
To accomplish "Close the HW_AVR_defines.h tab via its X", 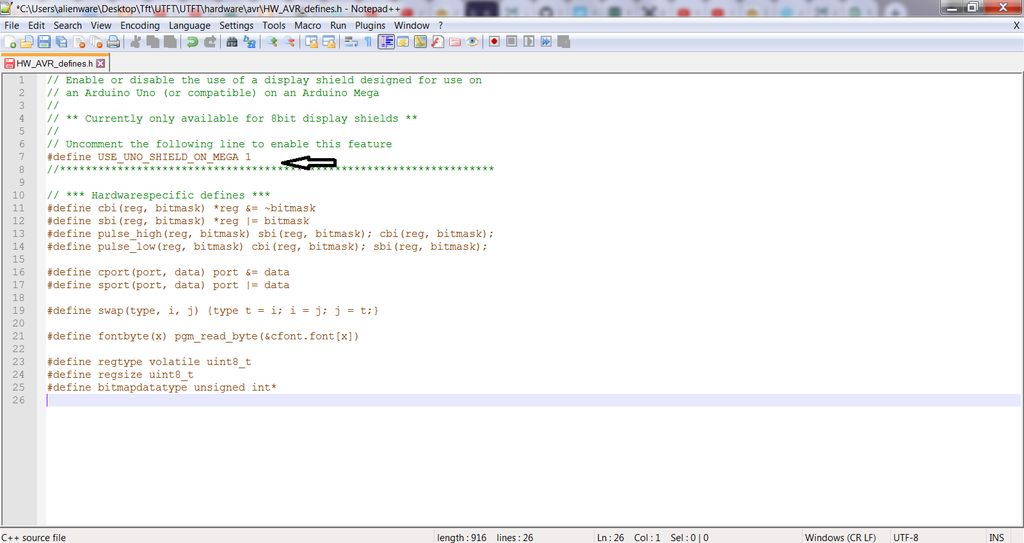I will [x=101, y=63].
